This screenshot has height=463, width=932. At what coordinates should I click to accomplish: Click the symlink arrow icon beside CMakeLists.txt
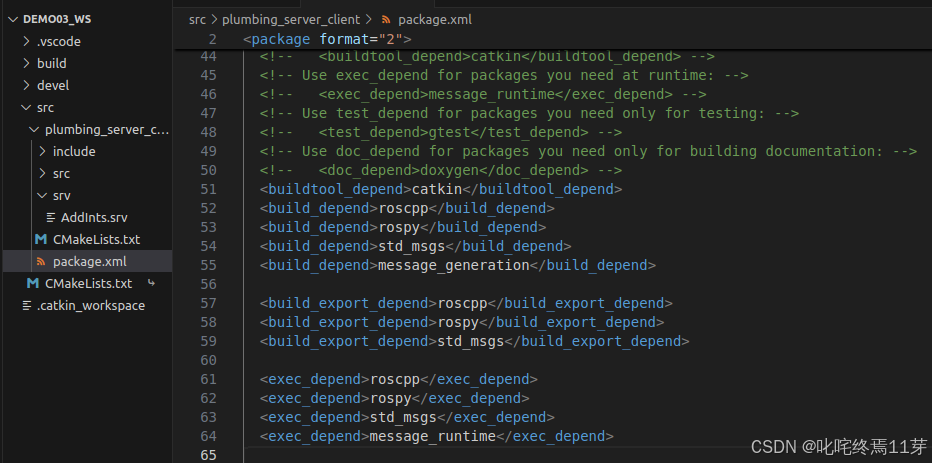pyautogui.click(x=152, y=284)
